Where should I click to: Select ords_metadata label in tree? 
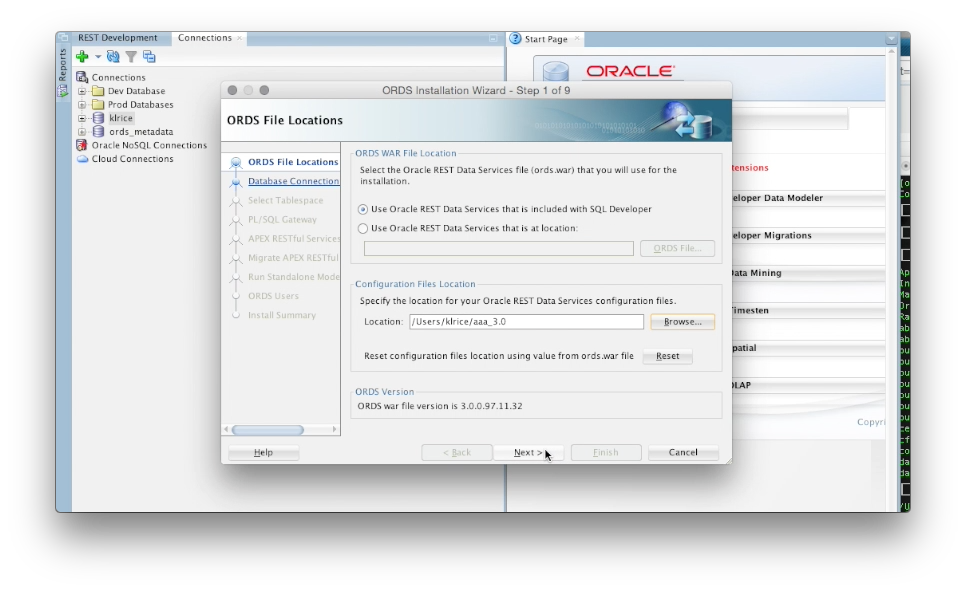click(141, 131)
